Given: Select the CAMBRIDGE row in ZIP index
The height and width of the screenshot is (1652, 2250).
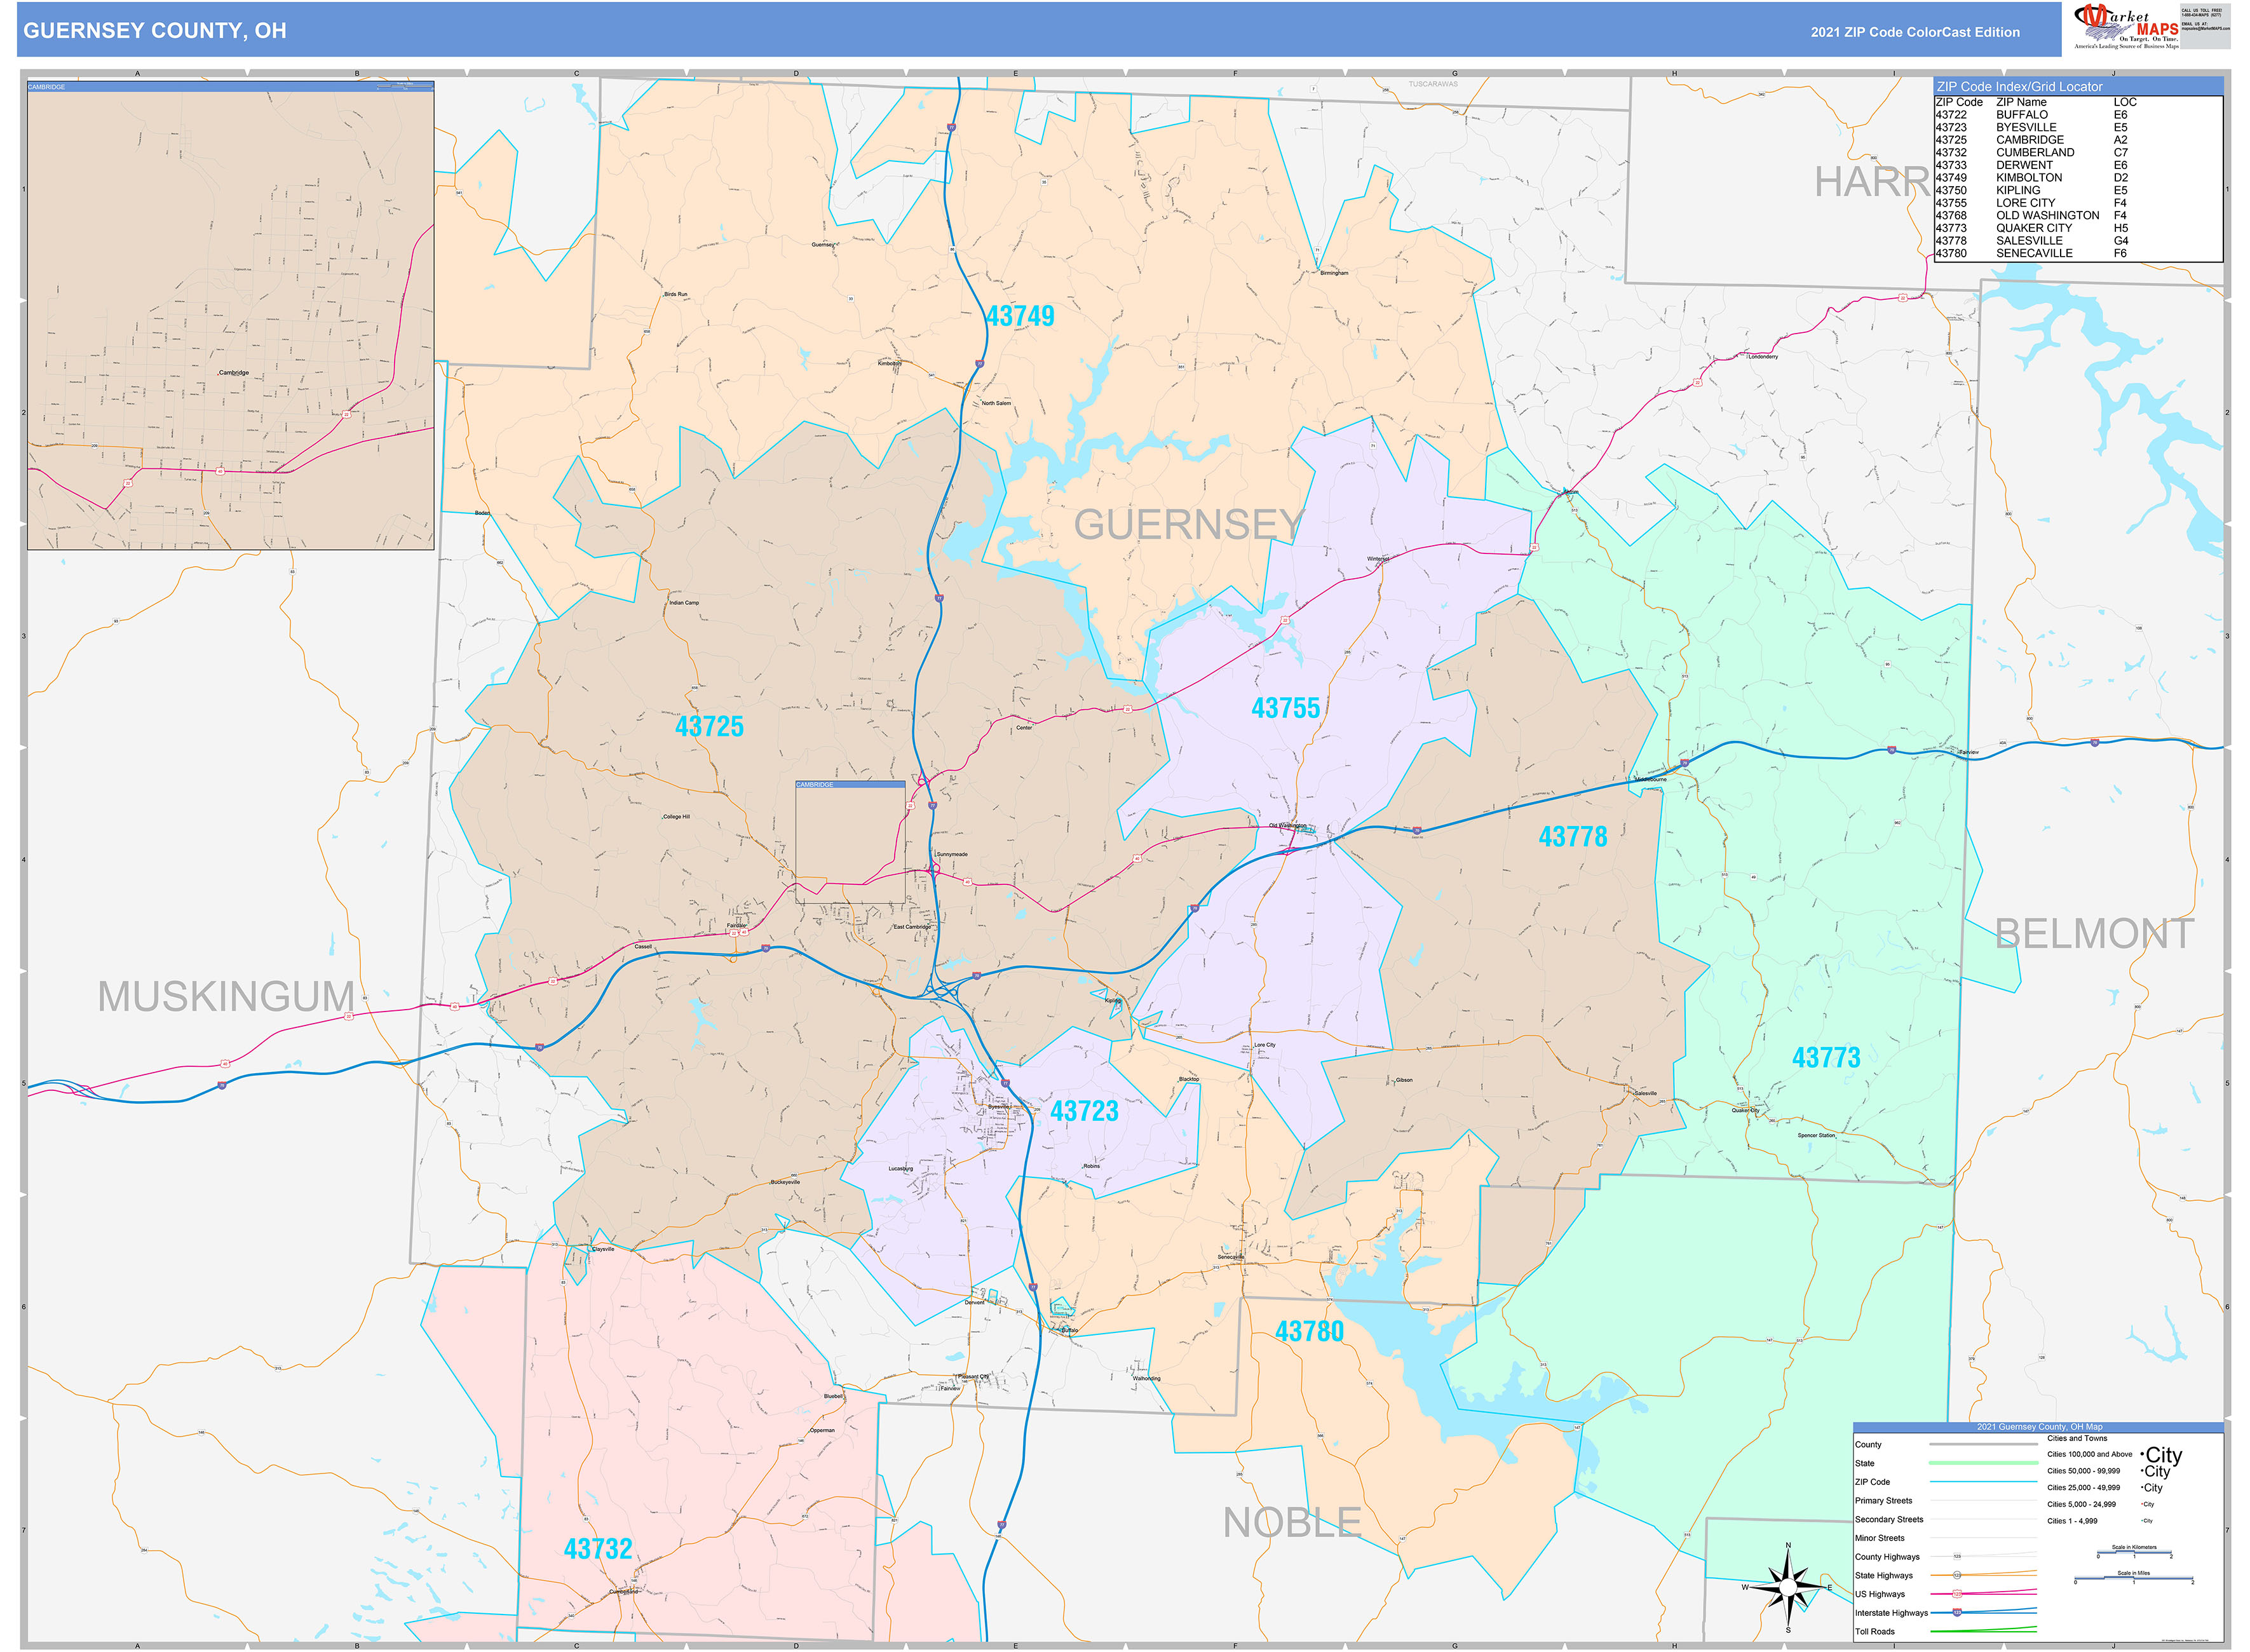Looking at the screenshot, I should 2029,140.
